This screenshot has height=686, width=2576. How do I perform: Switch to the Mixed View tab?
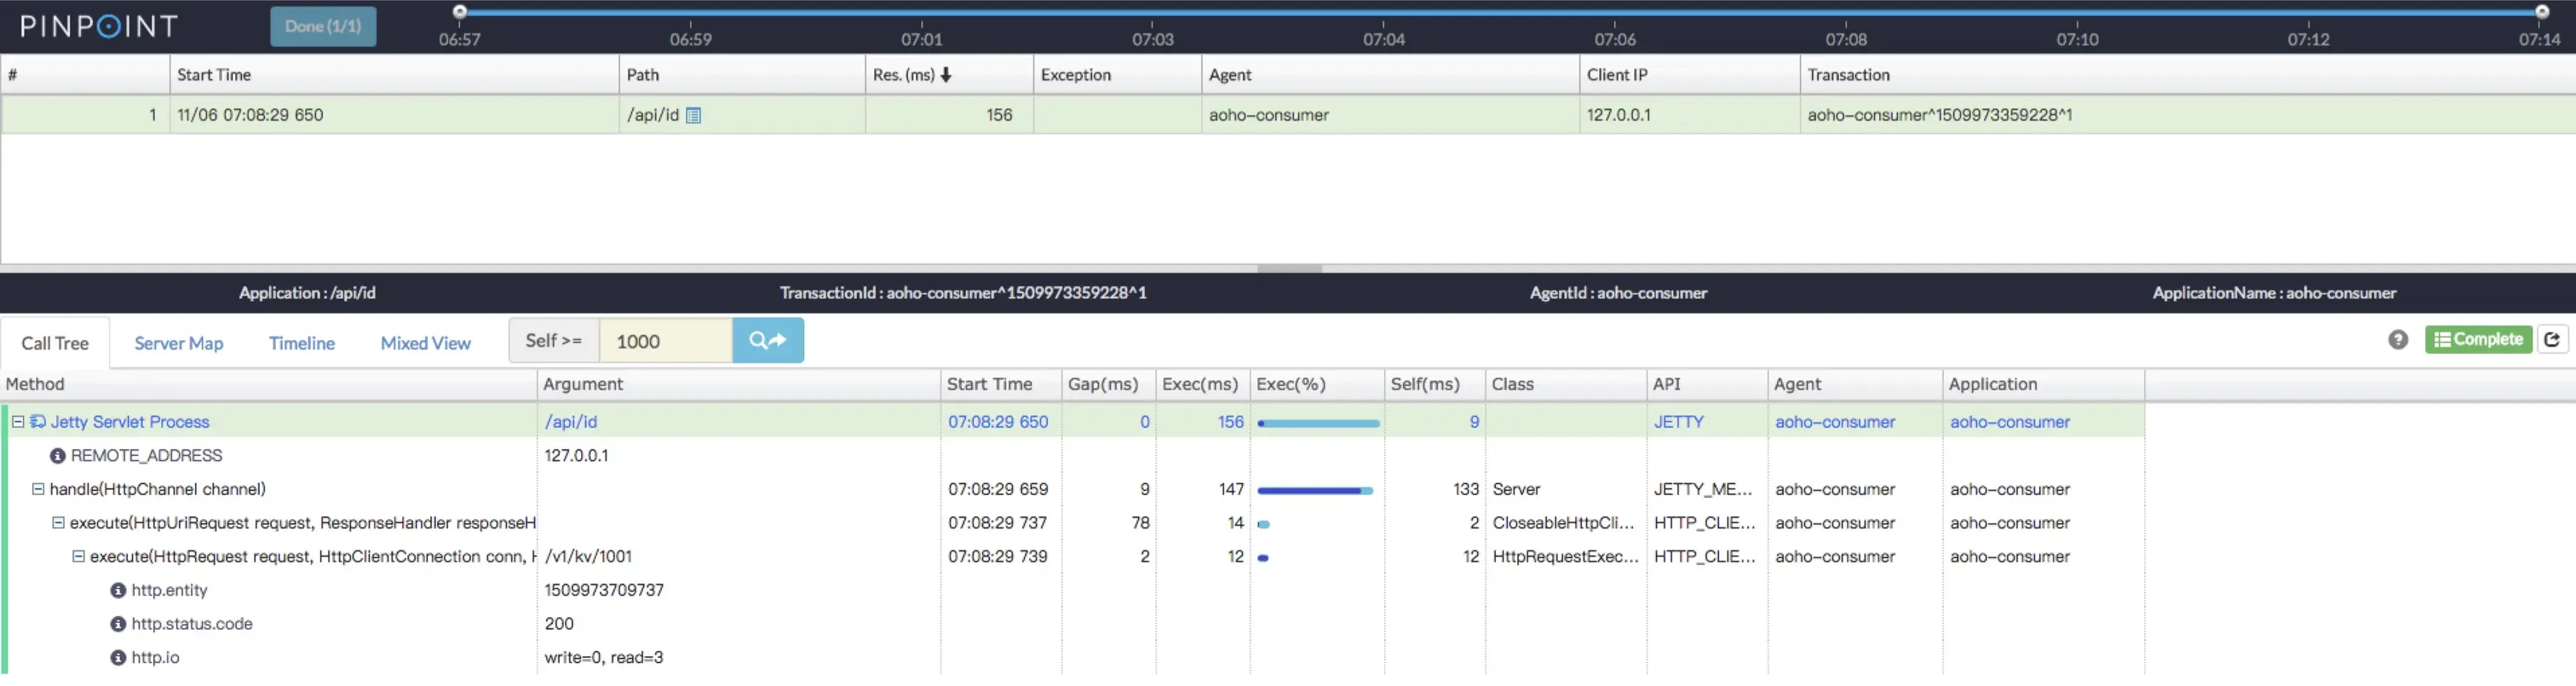[425, 343]
